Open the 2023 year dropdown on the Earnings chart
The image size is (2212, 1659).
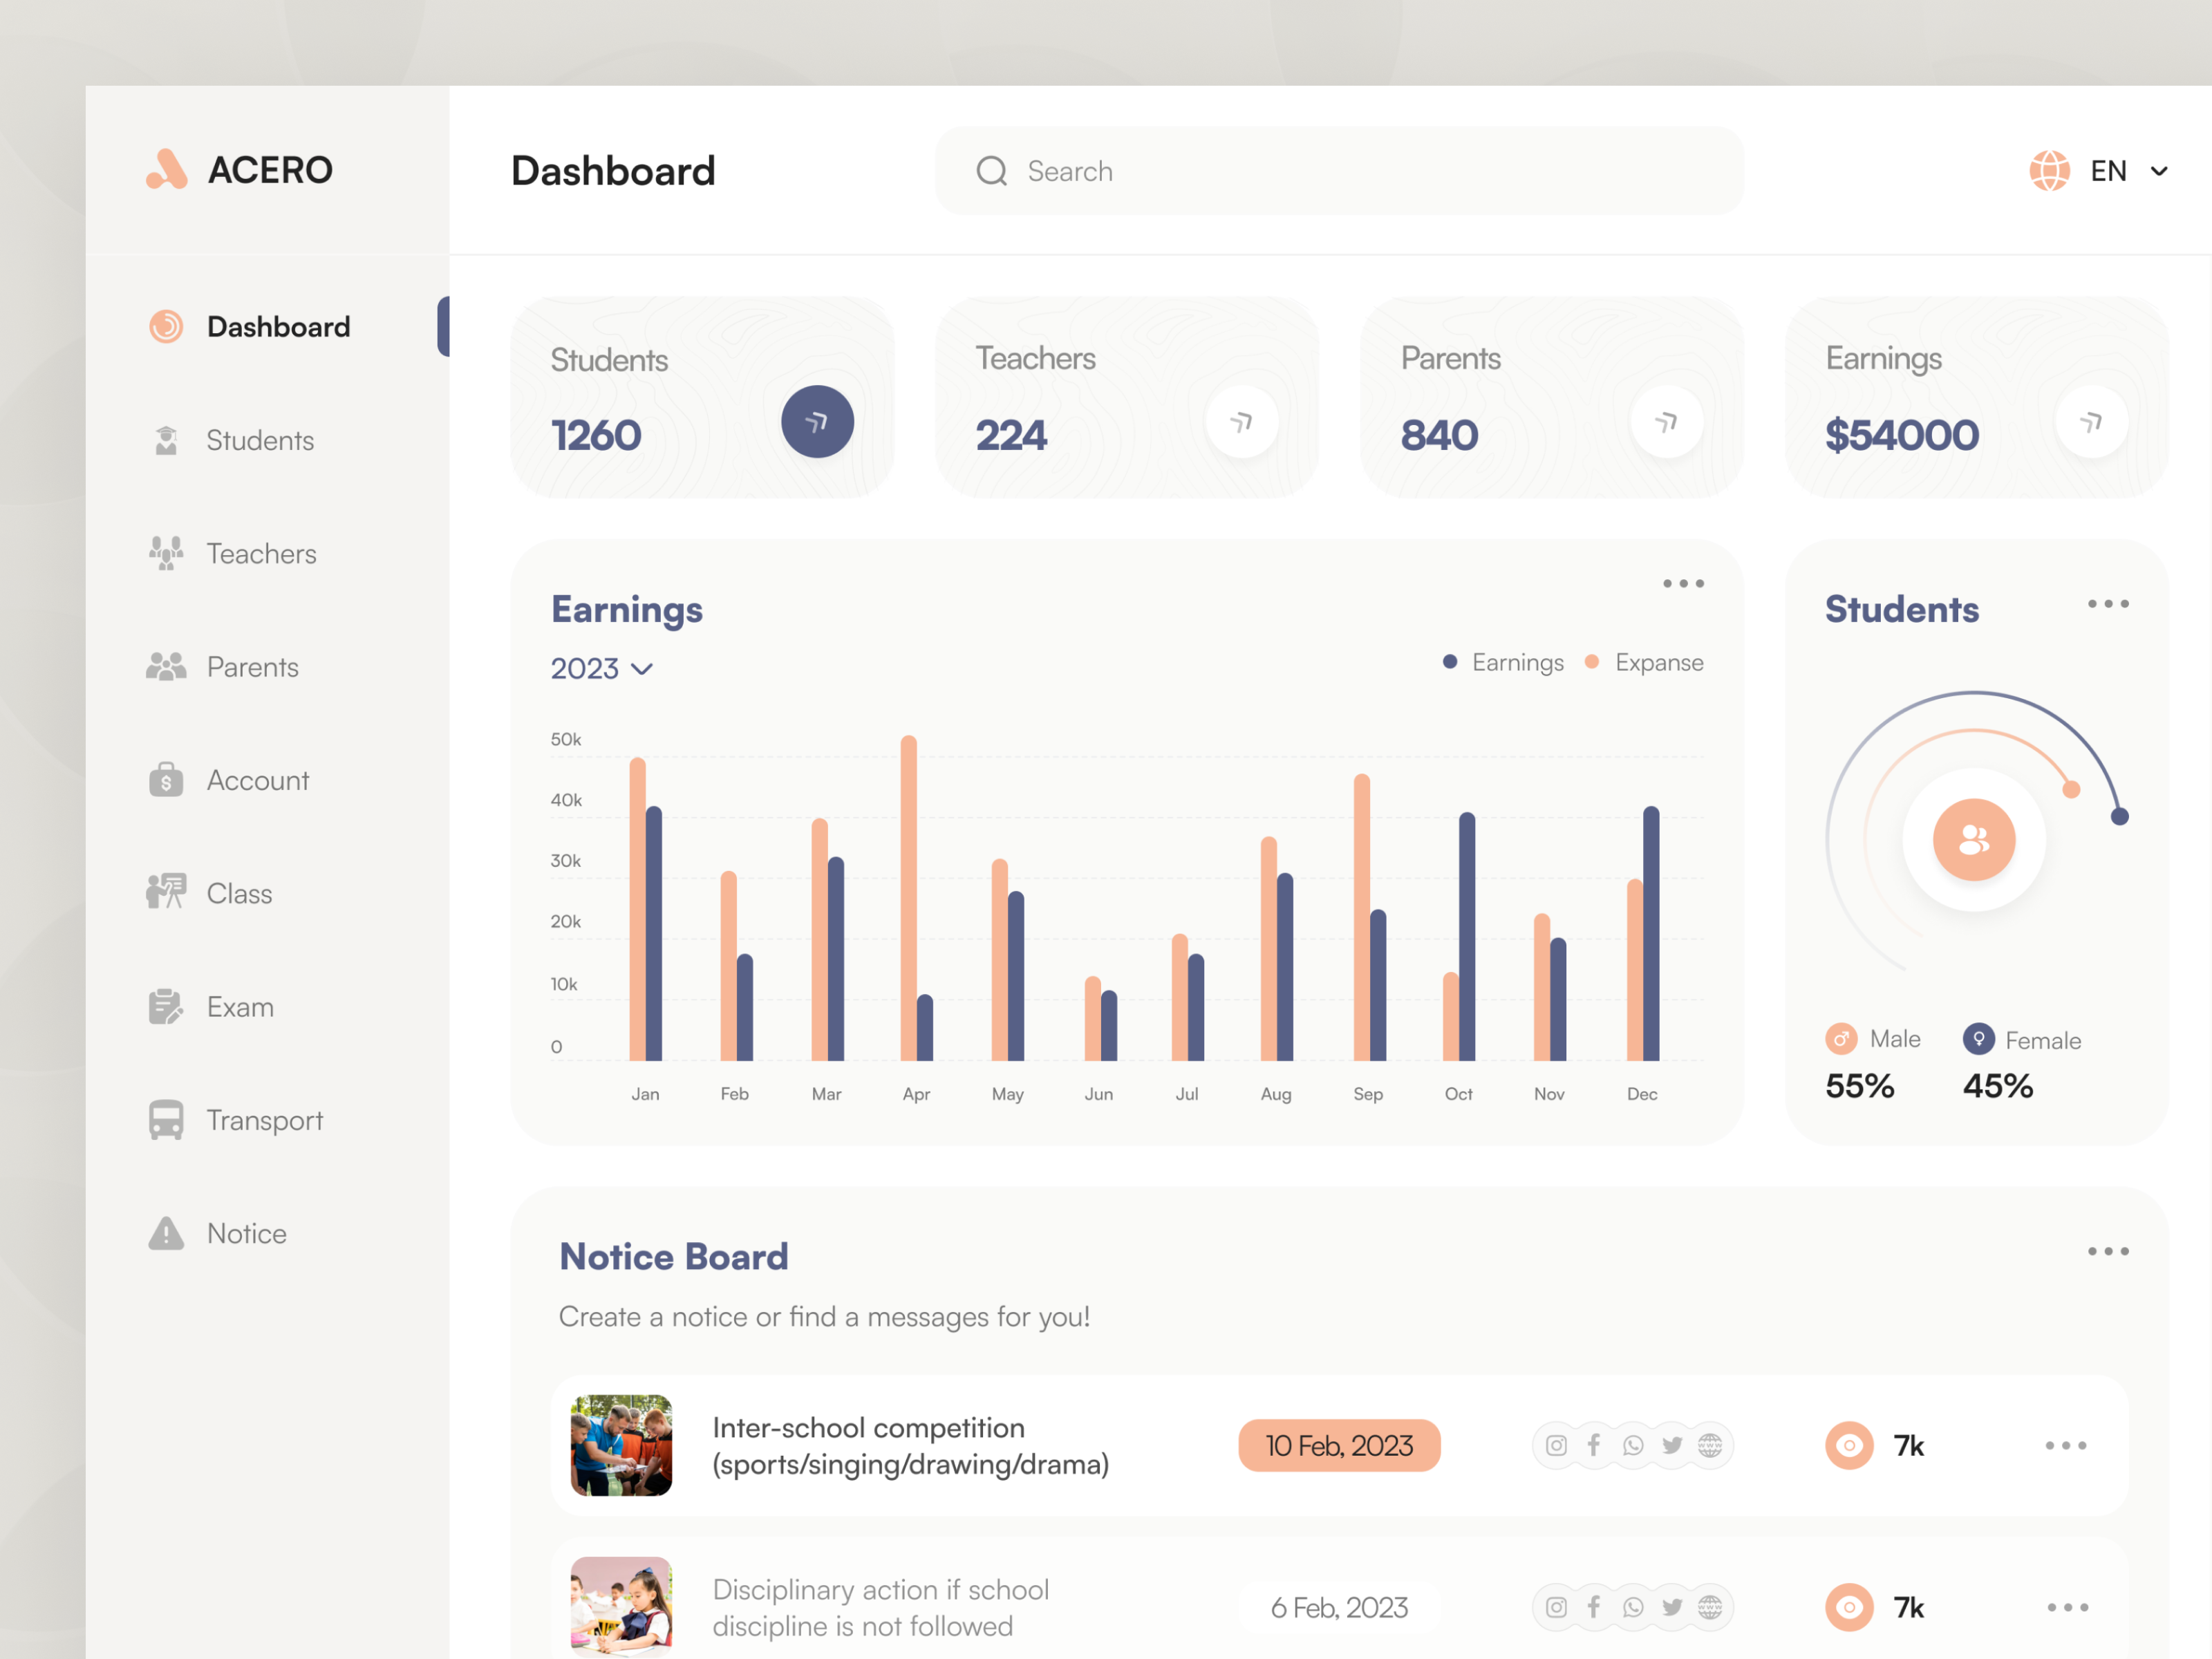(601, 668)
